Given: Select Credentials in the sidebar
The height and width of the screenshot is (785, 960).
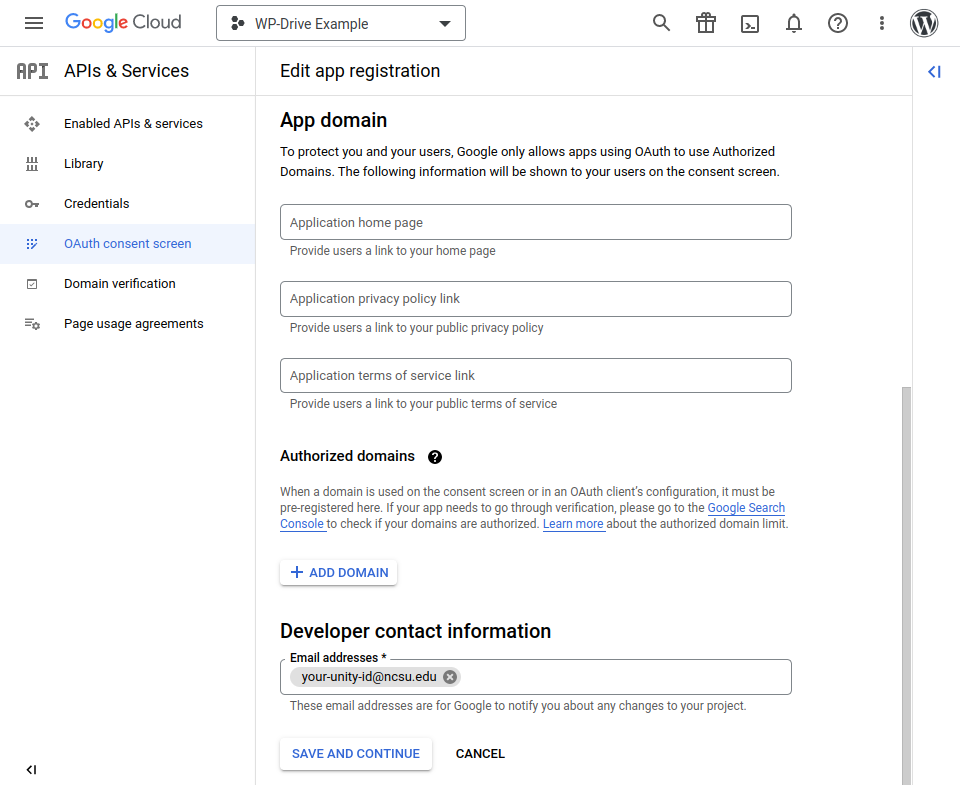Looking at the screenshot, I should pyautogui.click(x=97, y=203).
